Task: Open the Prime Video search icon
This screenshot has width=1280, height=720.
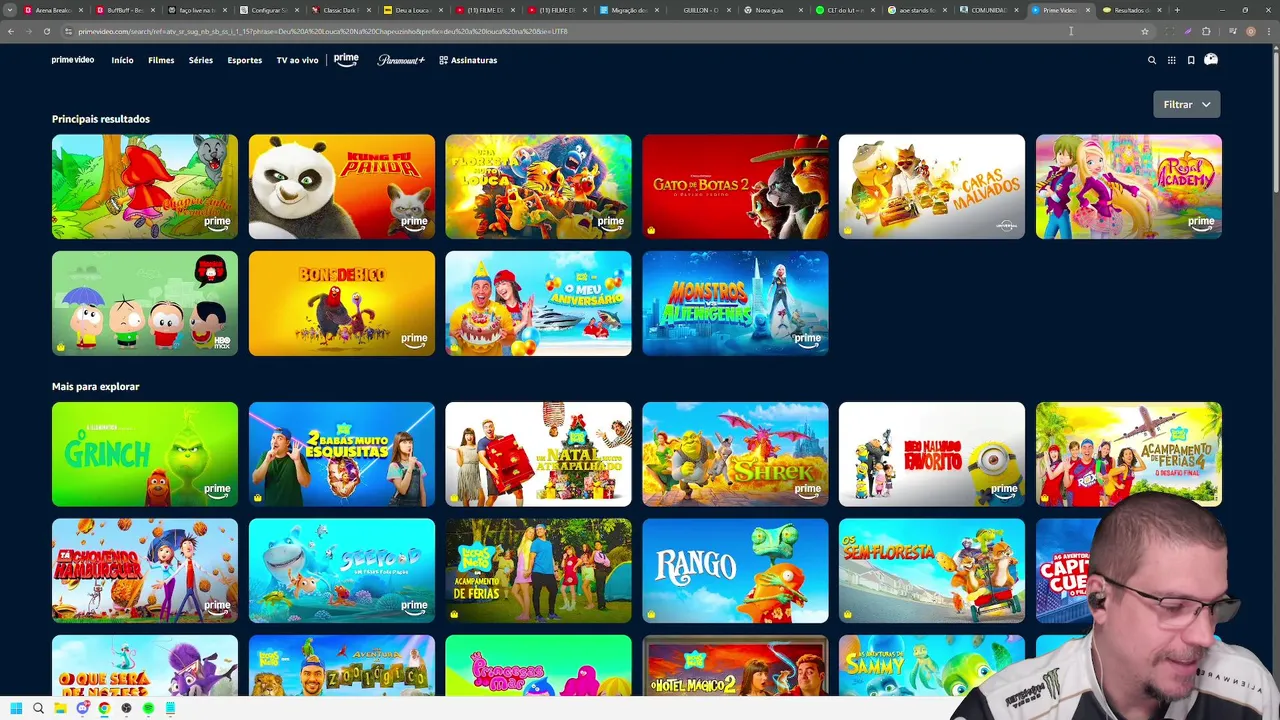Action: tap(1152, 60)
